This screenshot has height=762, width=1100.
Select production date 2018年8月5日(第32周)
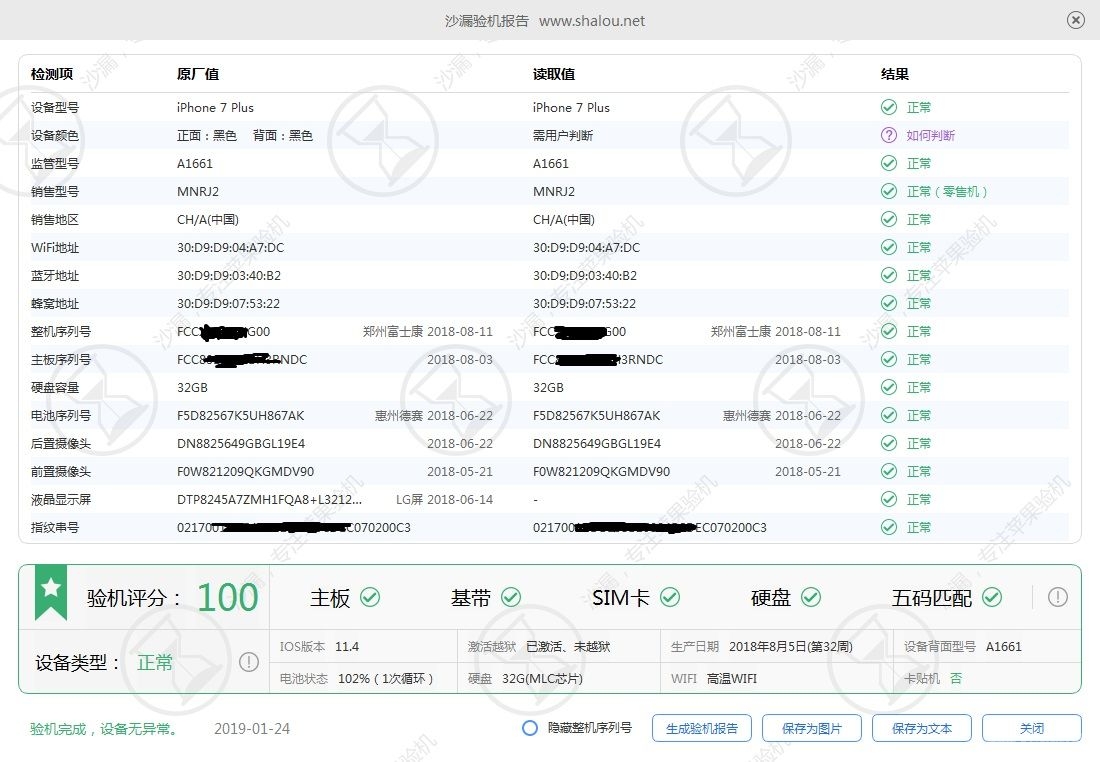[791, 646]
